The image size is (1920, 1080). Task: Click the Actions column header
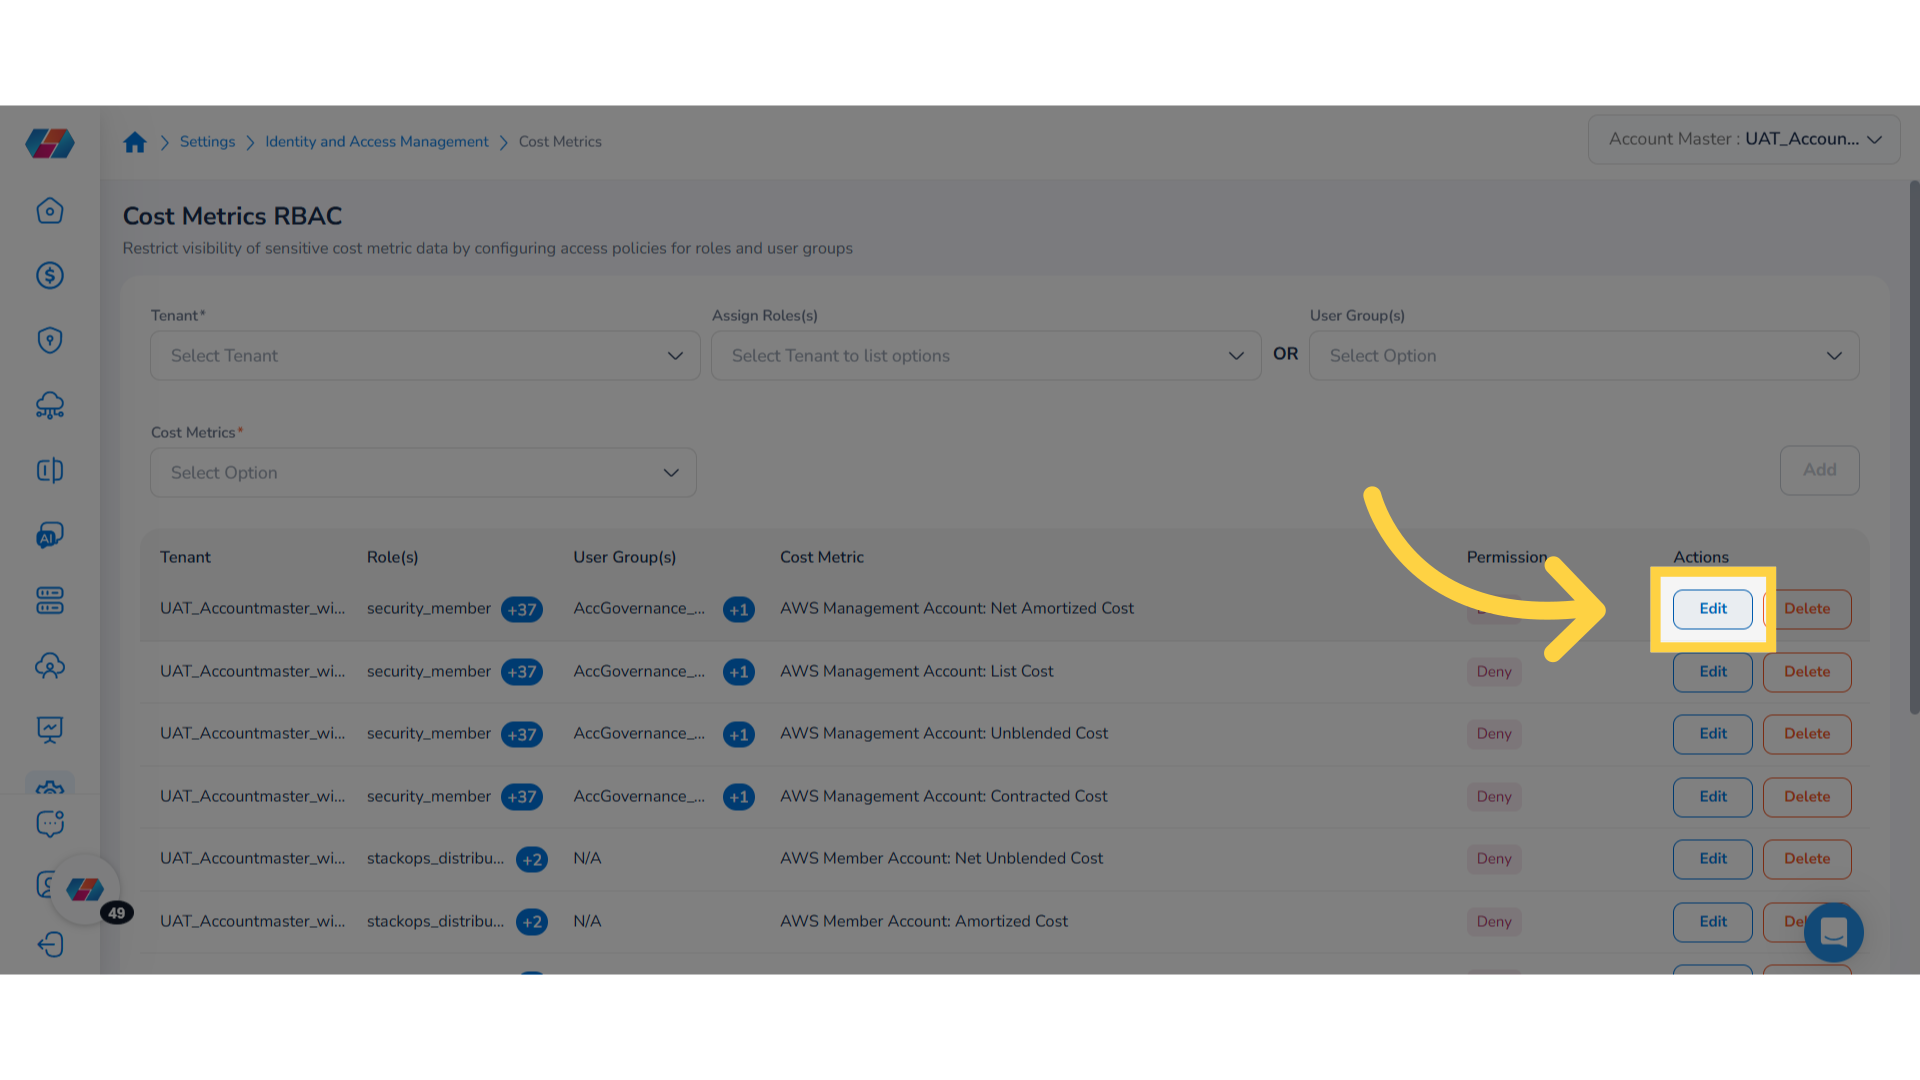(x=1700, y=558)
